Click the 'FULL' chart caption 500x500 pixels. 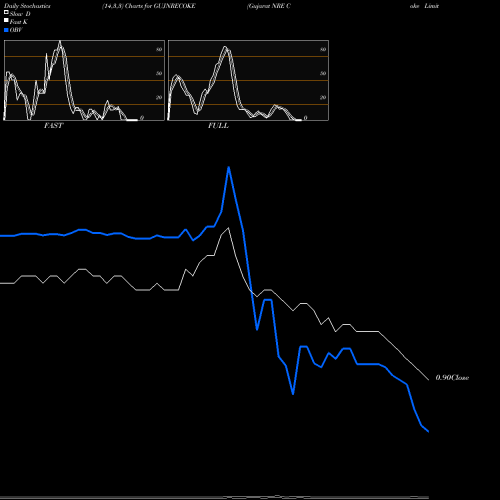(x=218, y=126)
